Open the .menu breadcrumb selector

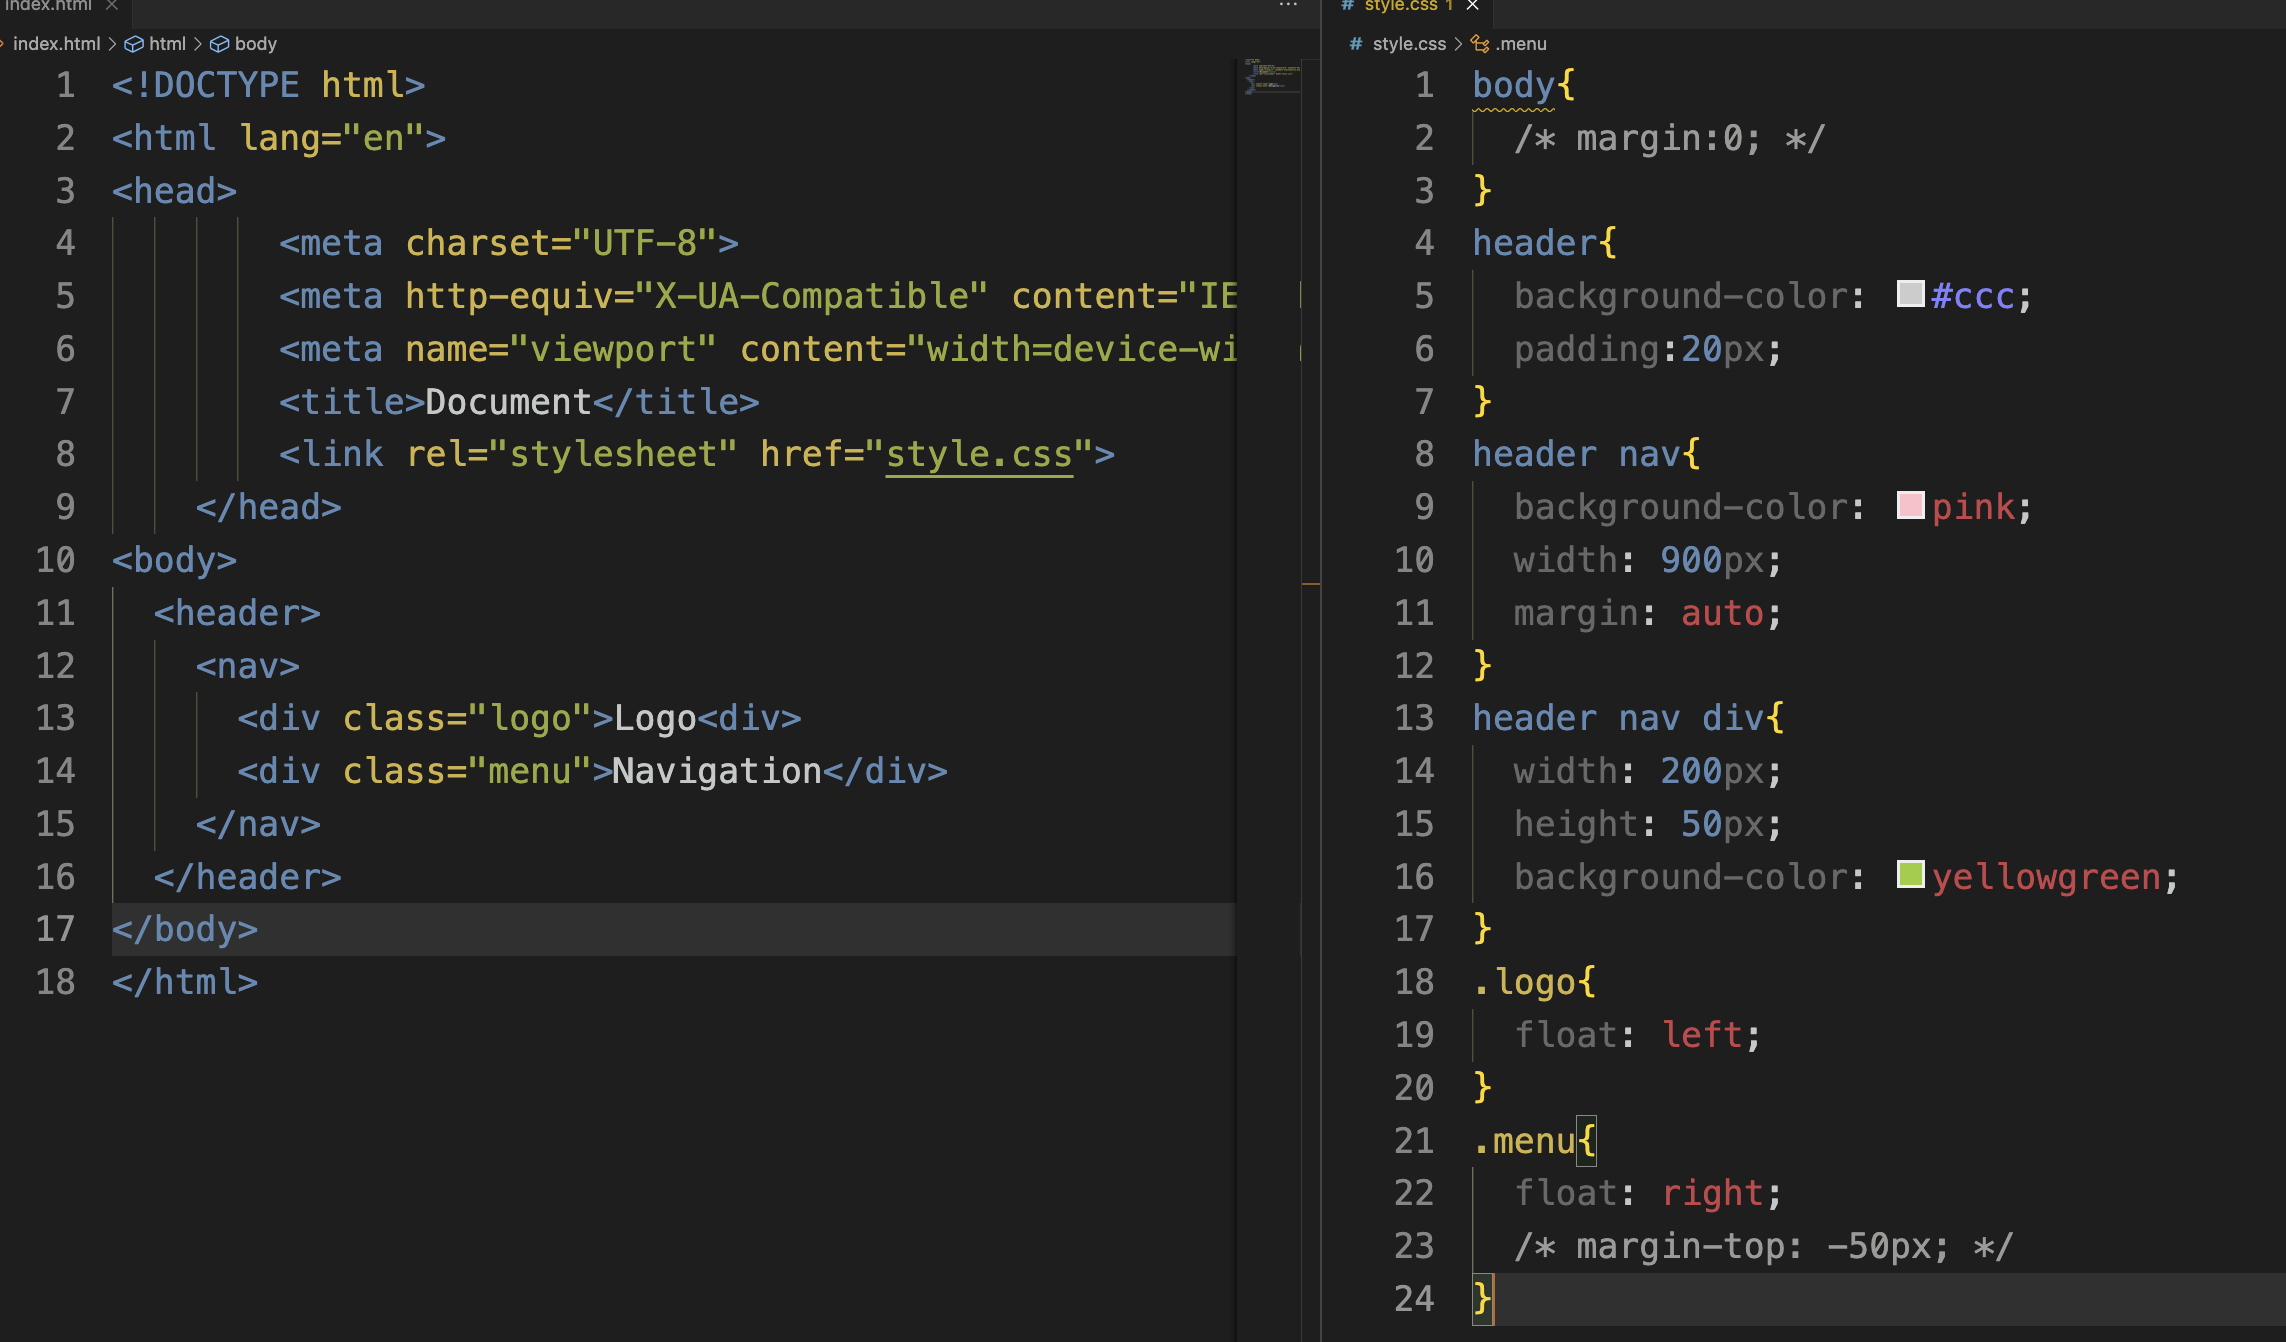click(x=1522, y=44)
